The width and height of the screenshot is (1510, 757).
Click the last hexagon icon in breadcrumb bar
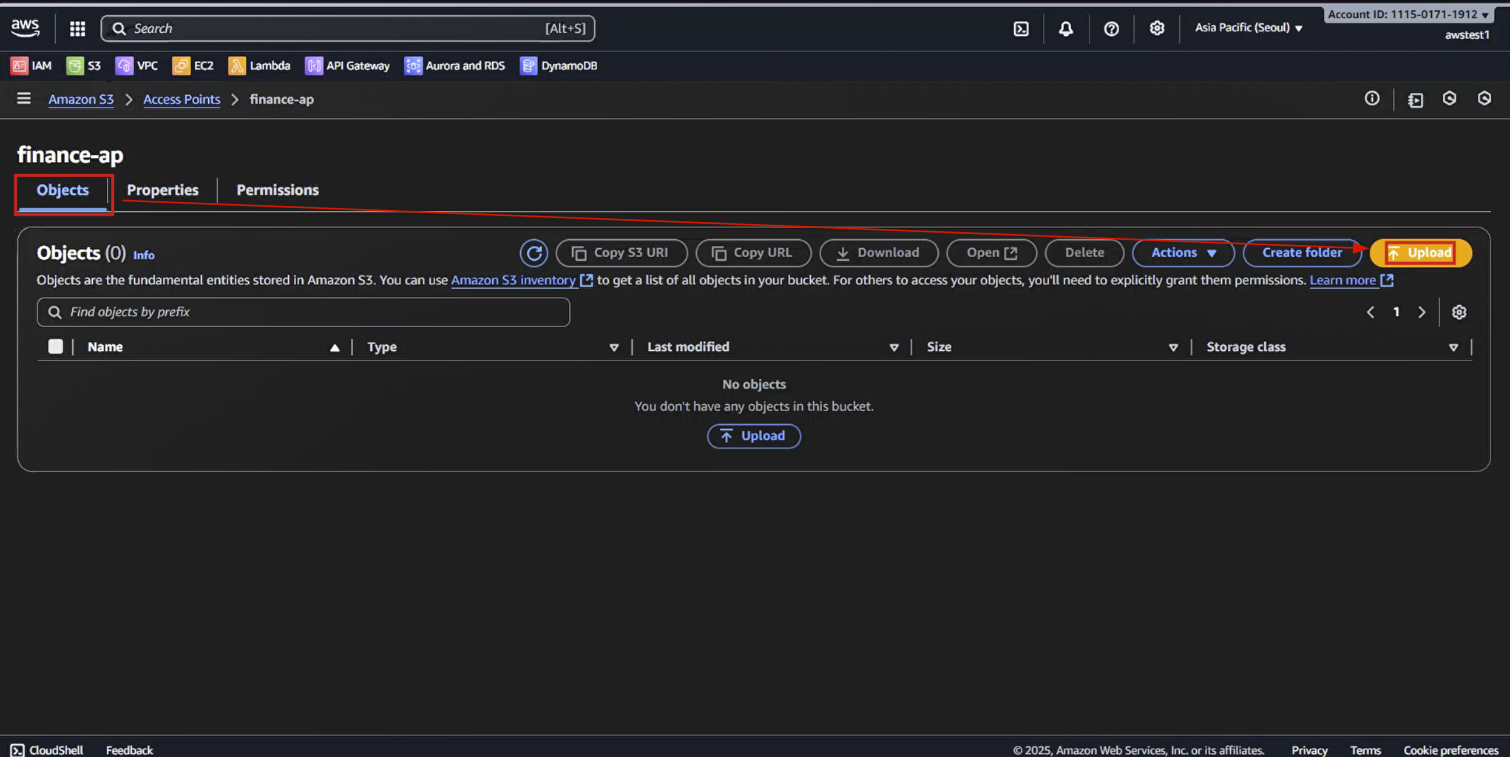coord(1484,98)
